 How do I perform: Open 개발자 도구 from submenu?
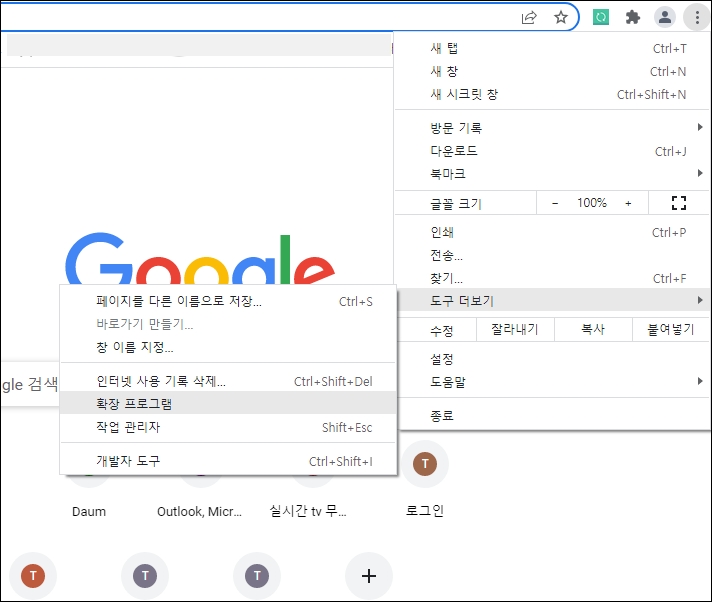click(228, 461)
